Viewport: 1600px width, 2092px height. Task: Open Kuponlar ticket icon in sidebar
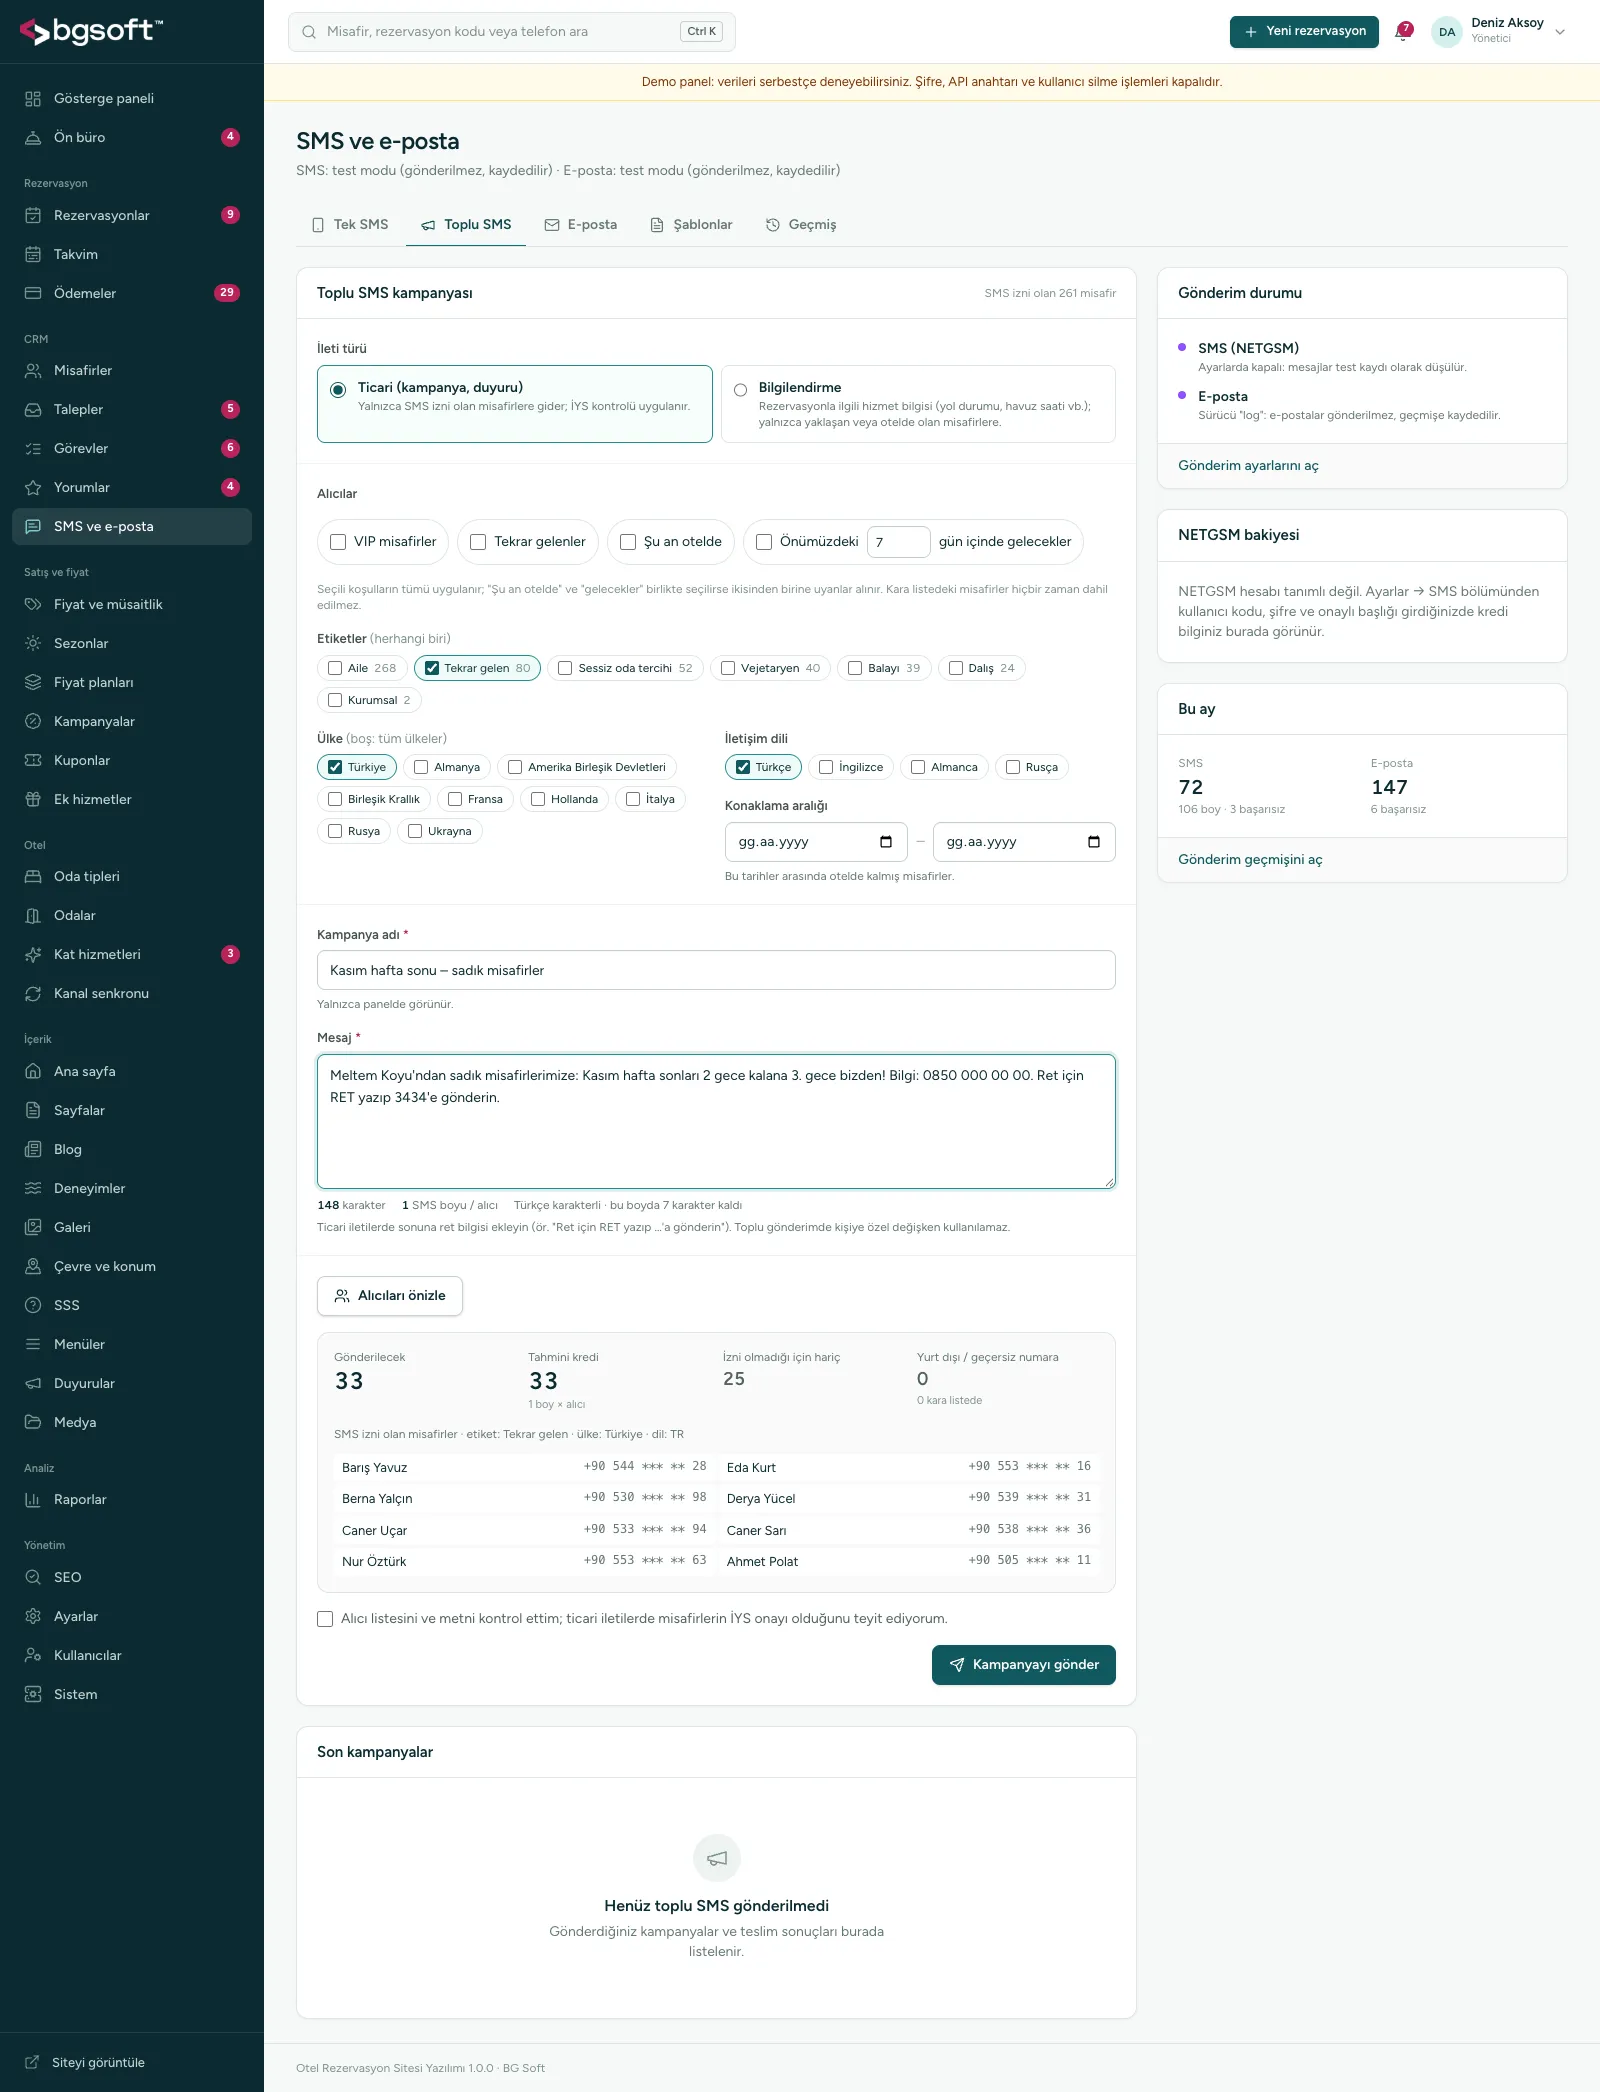pos(33,760)
